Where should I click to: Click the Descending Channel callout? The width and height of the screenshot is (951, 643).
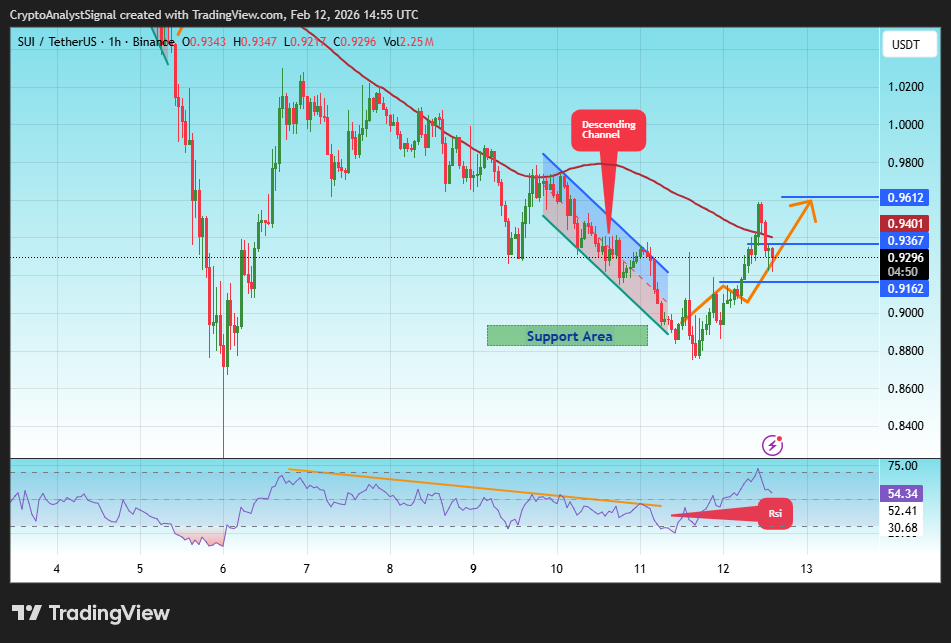[x=608, y=130]
